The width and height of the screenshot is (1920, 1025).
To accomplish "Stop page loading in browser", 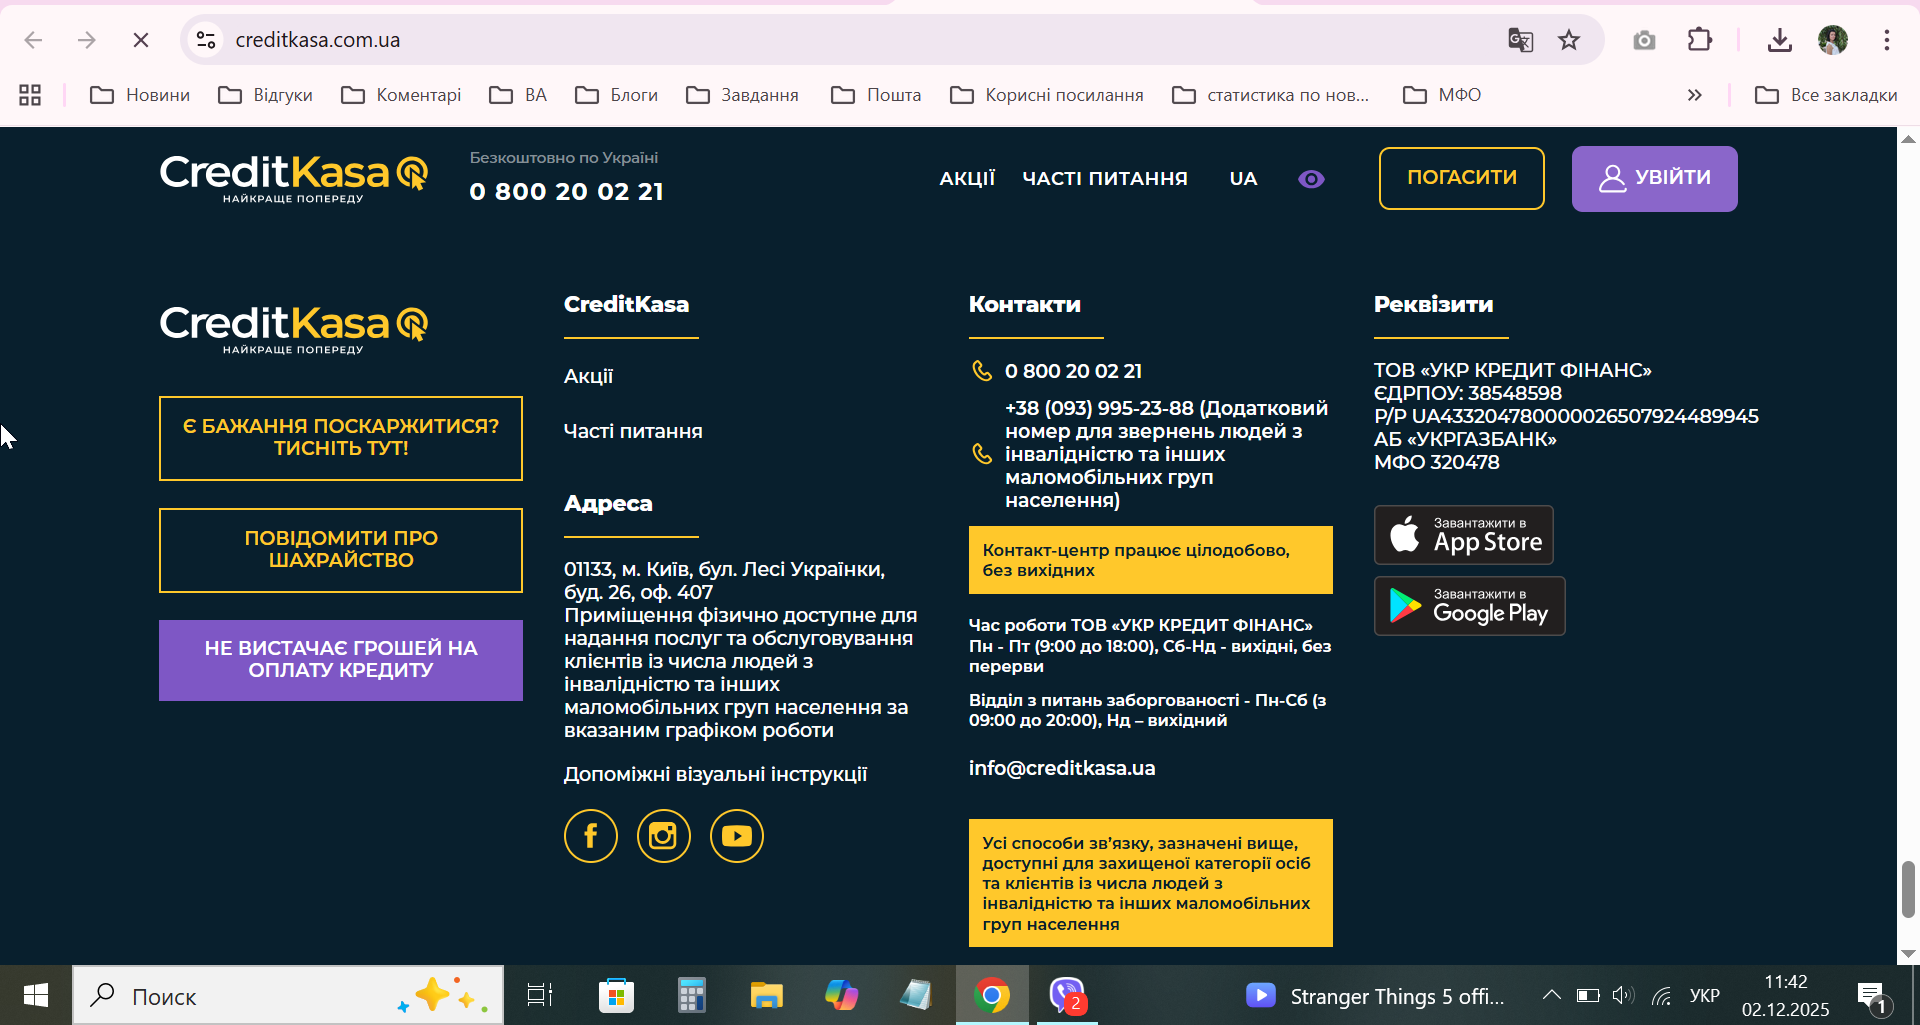I will click(141, 40).
